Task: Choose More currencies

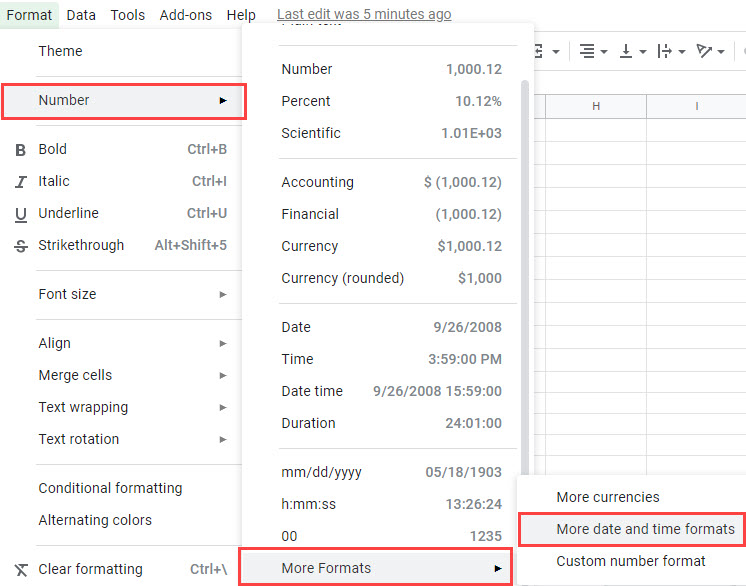Action: click(x=608, y=497)
